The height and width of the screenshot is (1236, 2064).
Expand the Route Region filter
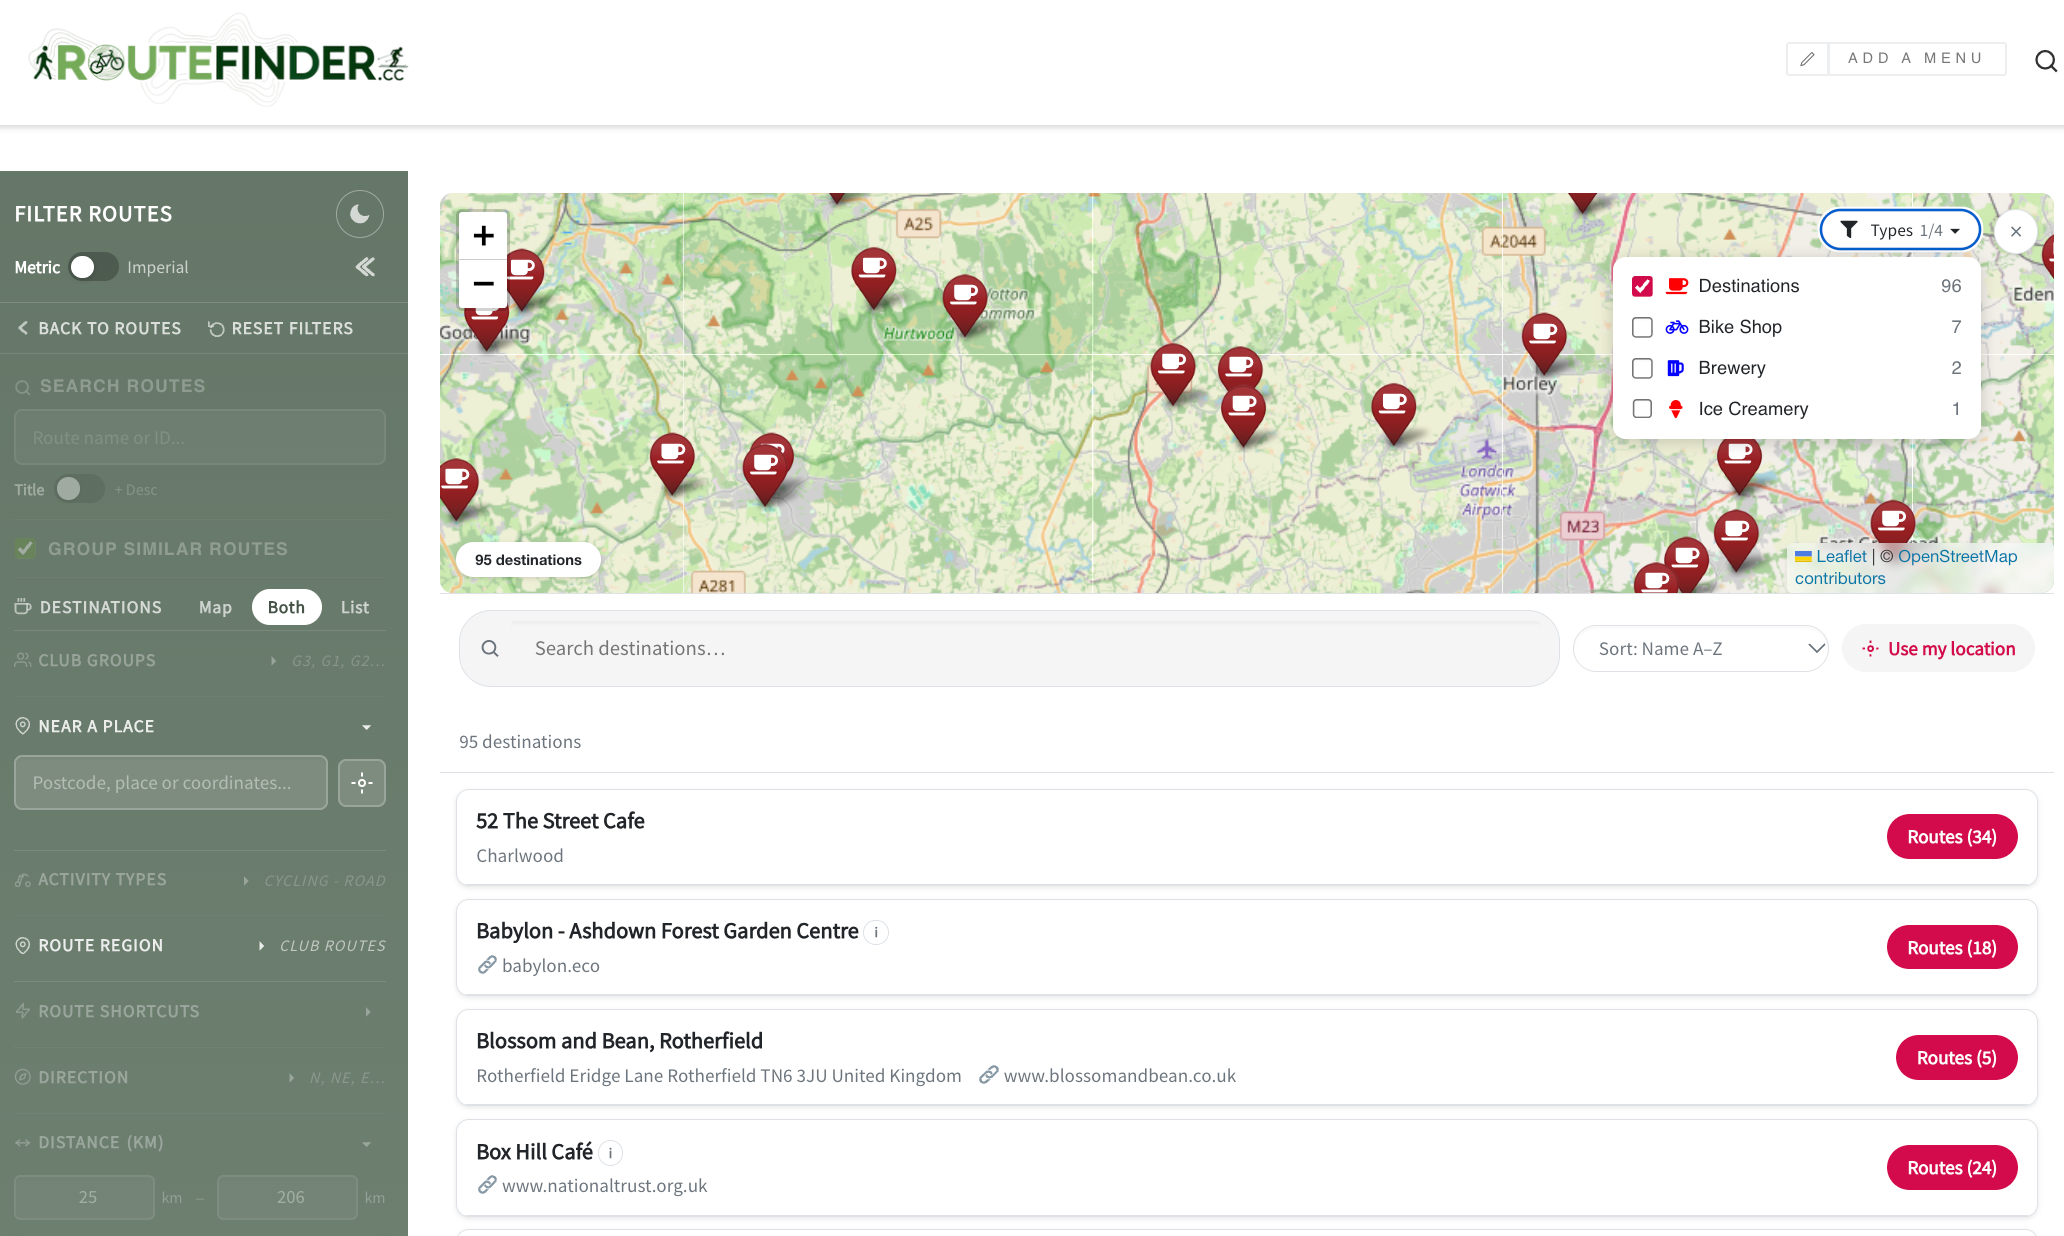click(200, 946)
